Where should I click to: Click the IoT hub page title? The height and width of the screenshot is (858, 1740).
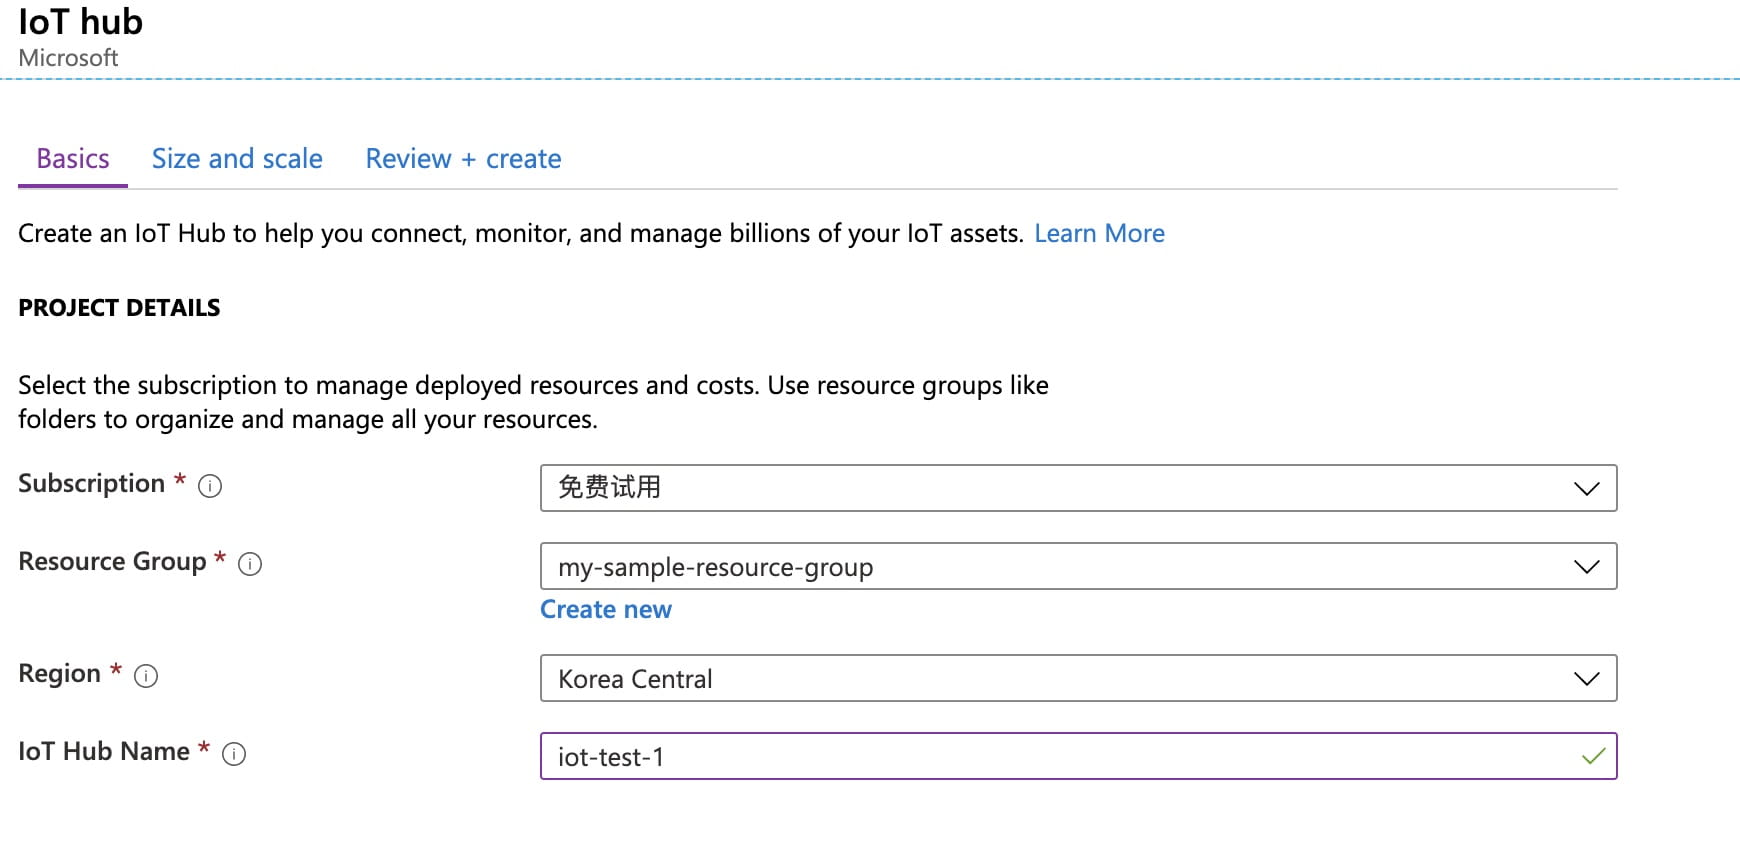pyautogui.click(x=81, y=22)
